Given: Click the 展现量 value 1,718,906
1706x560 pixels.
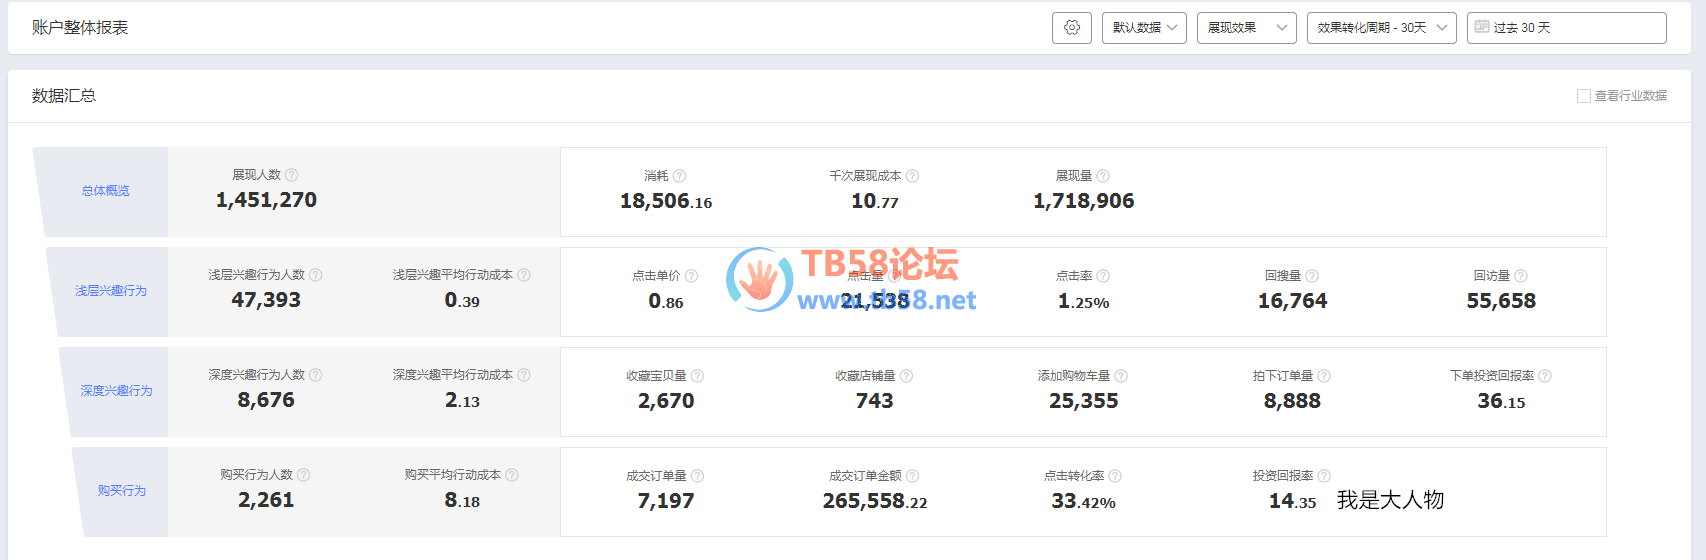Looking at the screenshot, I should (1083, 201).
